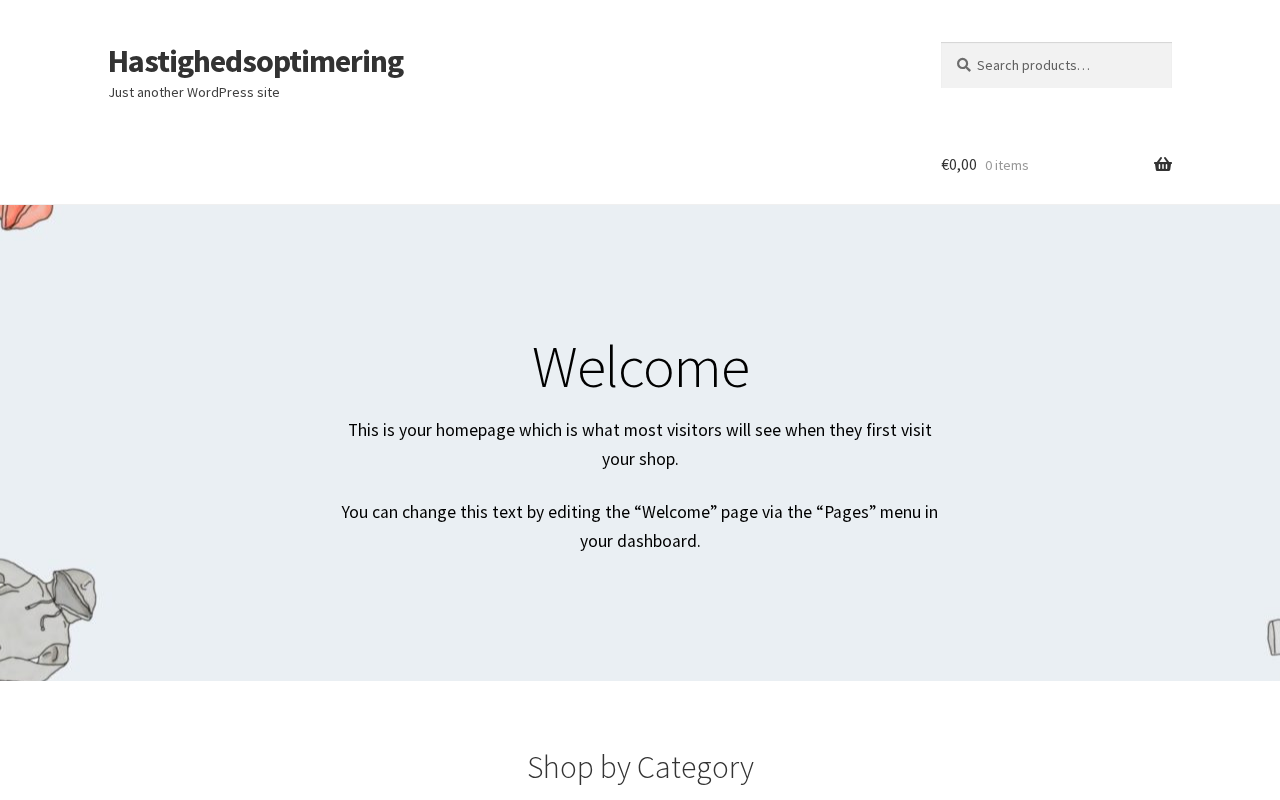Open the Hastighedsoptimering site title link
This screenshot has width=1280, height=800.
255,61
